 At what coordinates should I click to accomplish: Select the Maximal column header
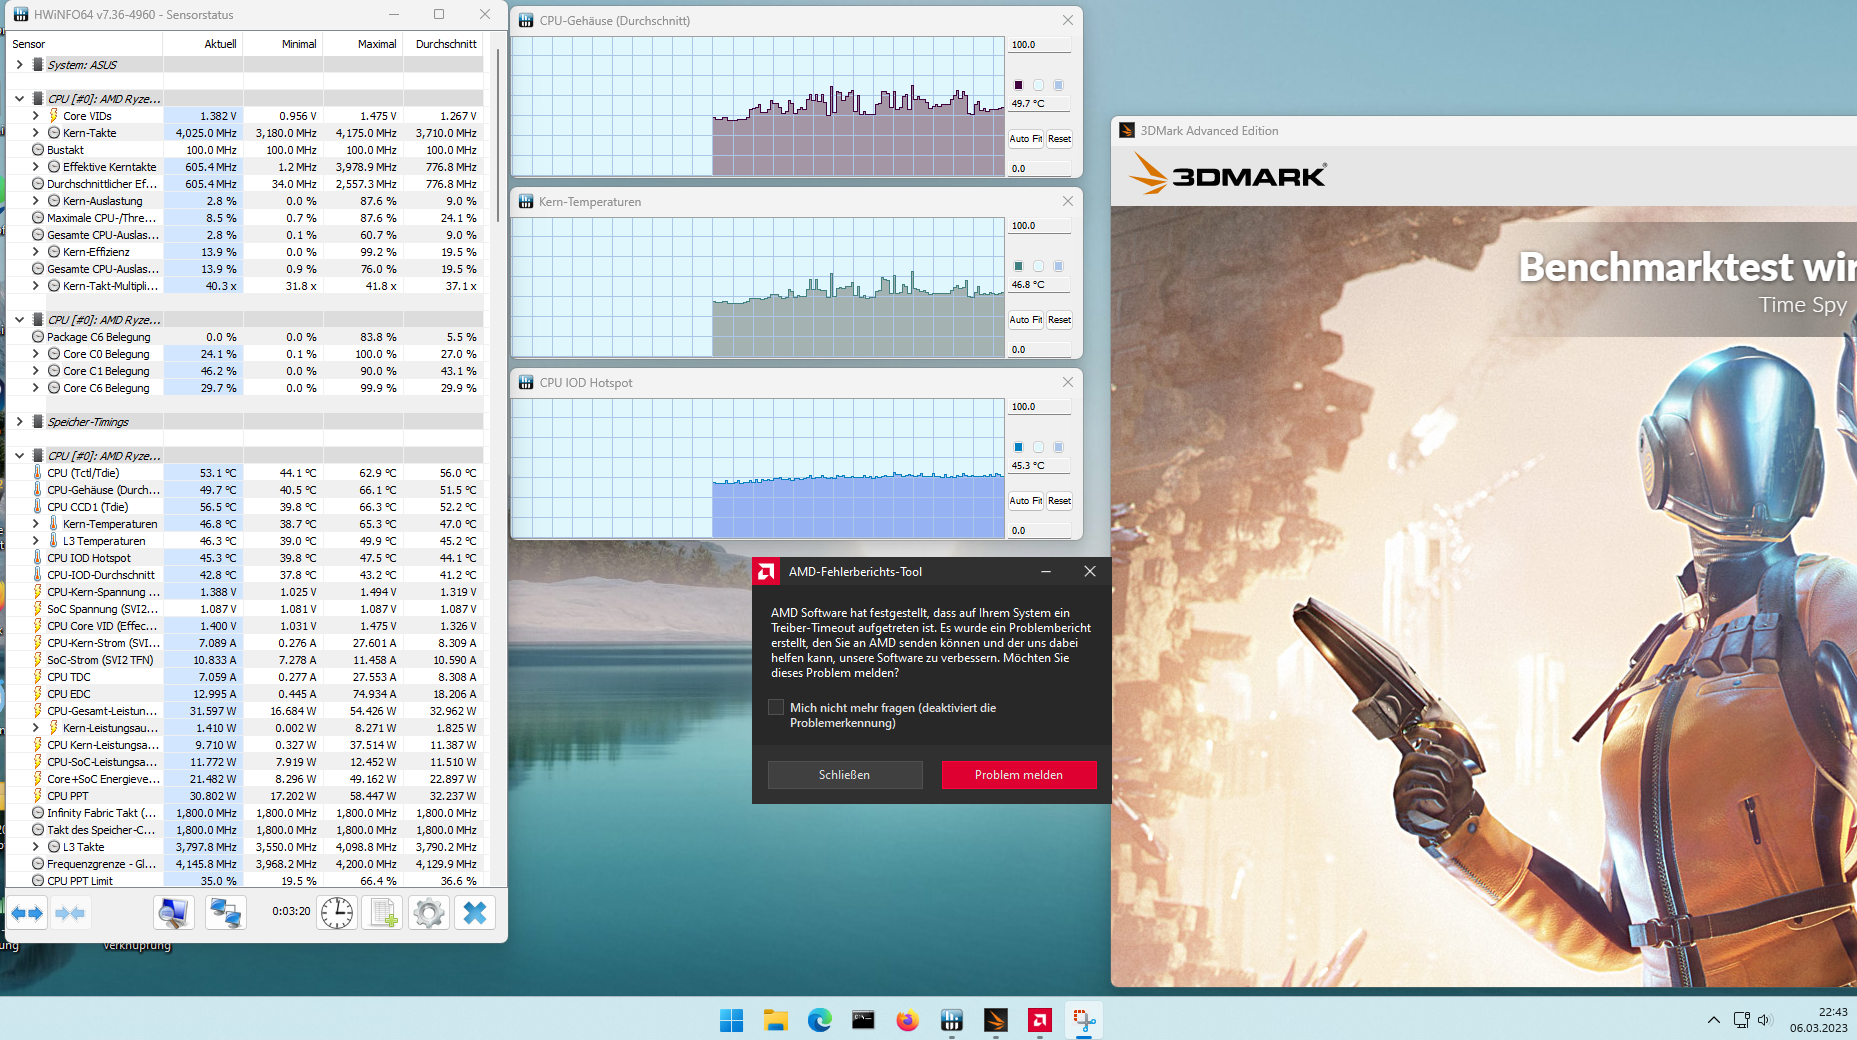tap(363, 44)
